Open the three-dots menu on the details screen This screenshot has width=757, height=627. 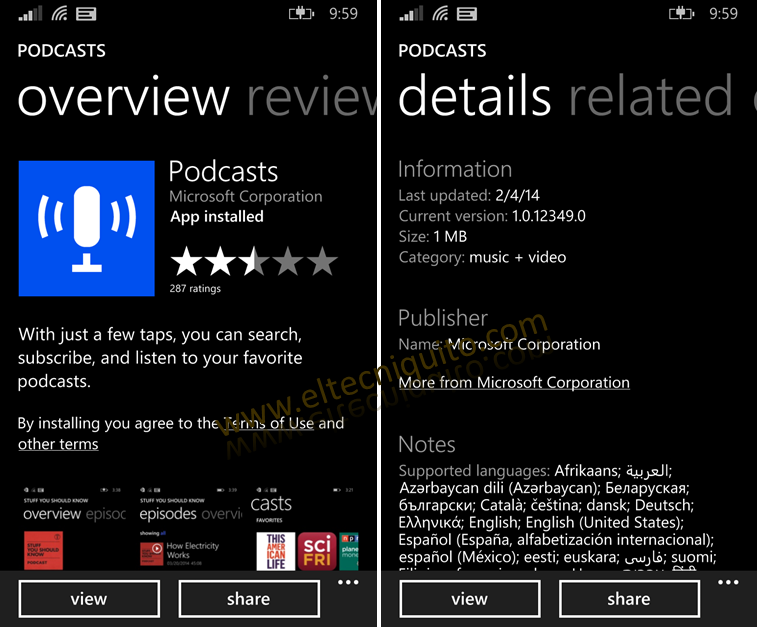coord(728,583)
